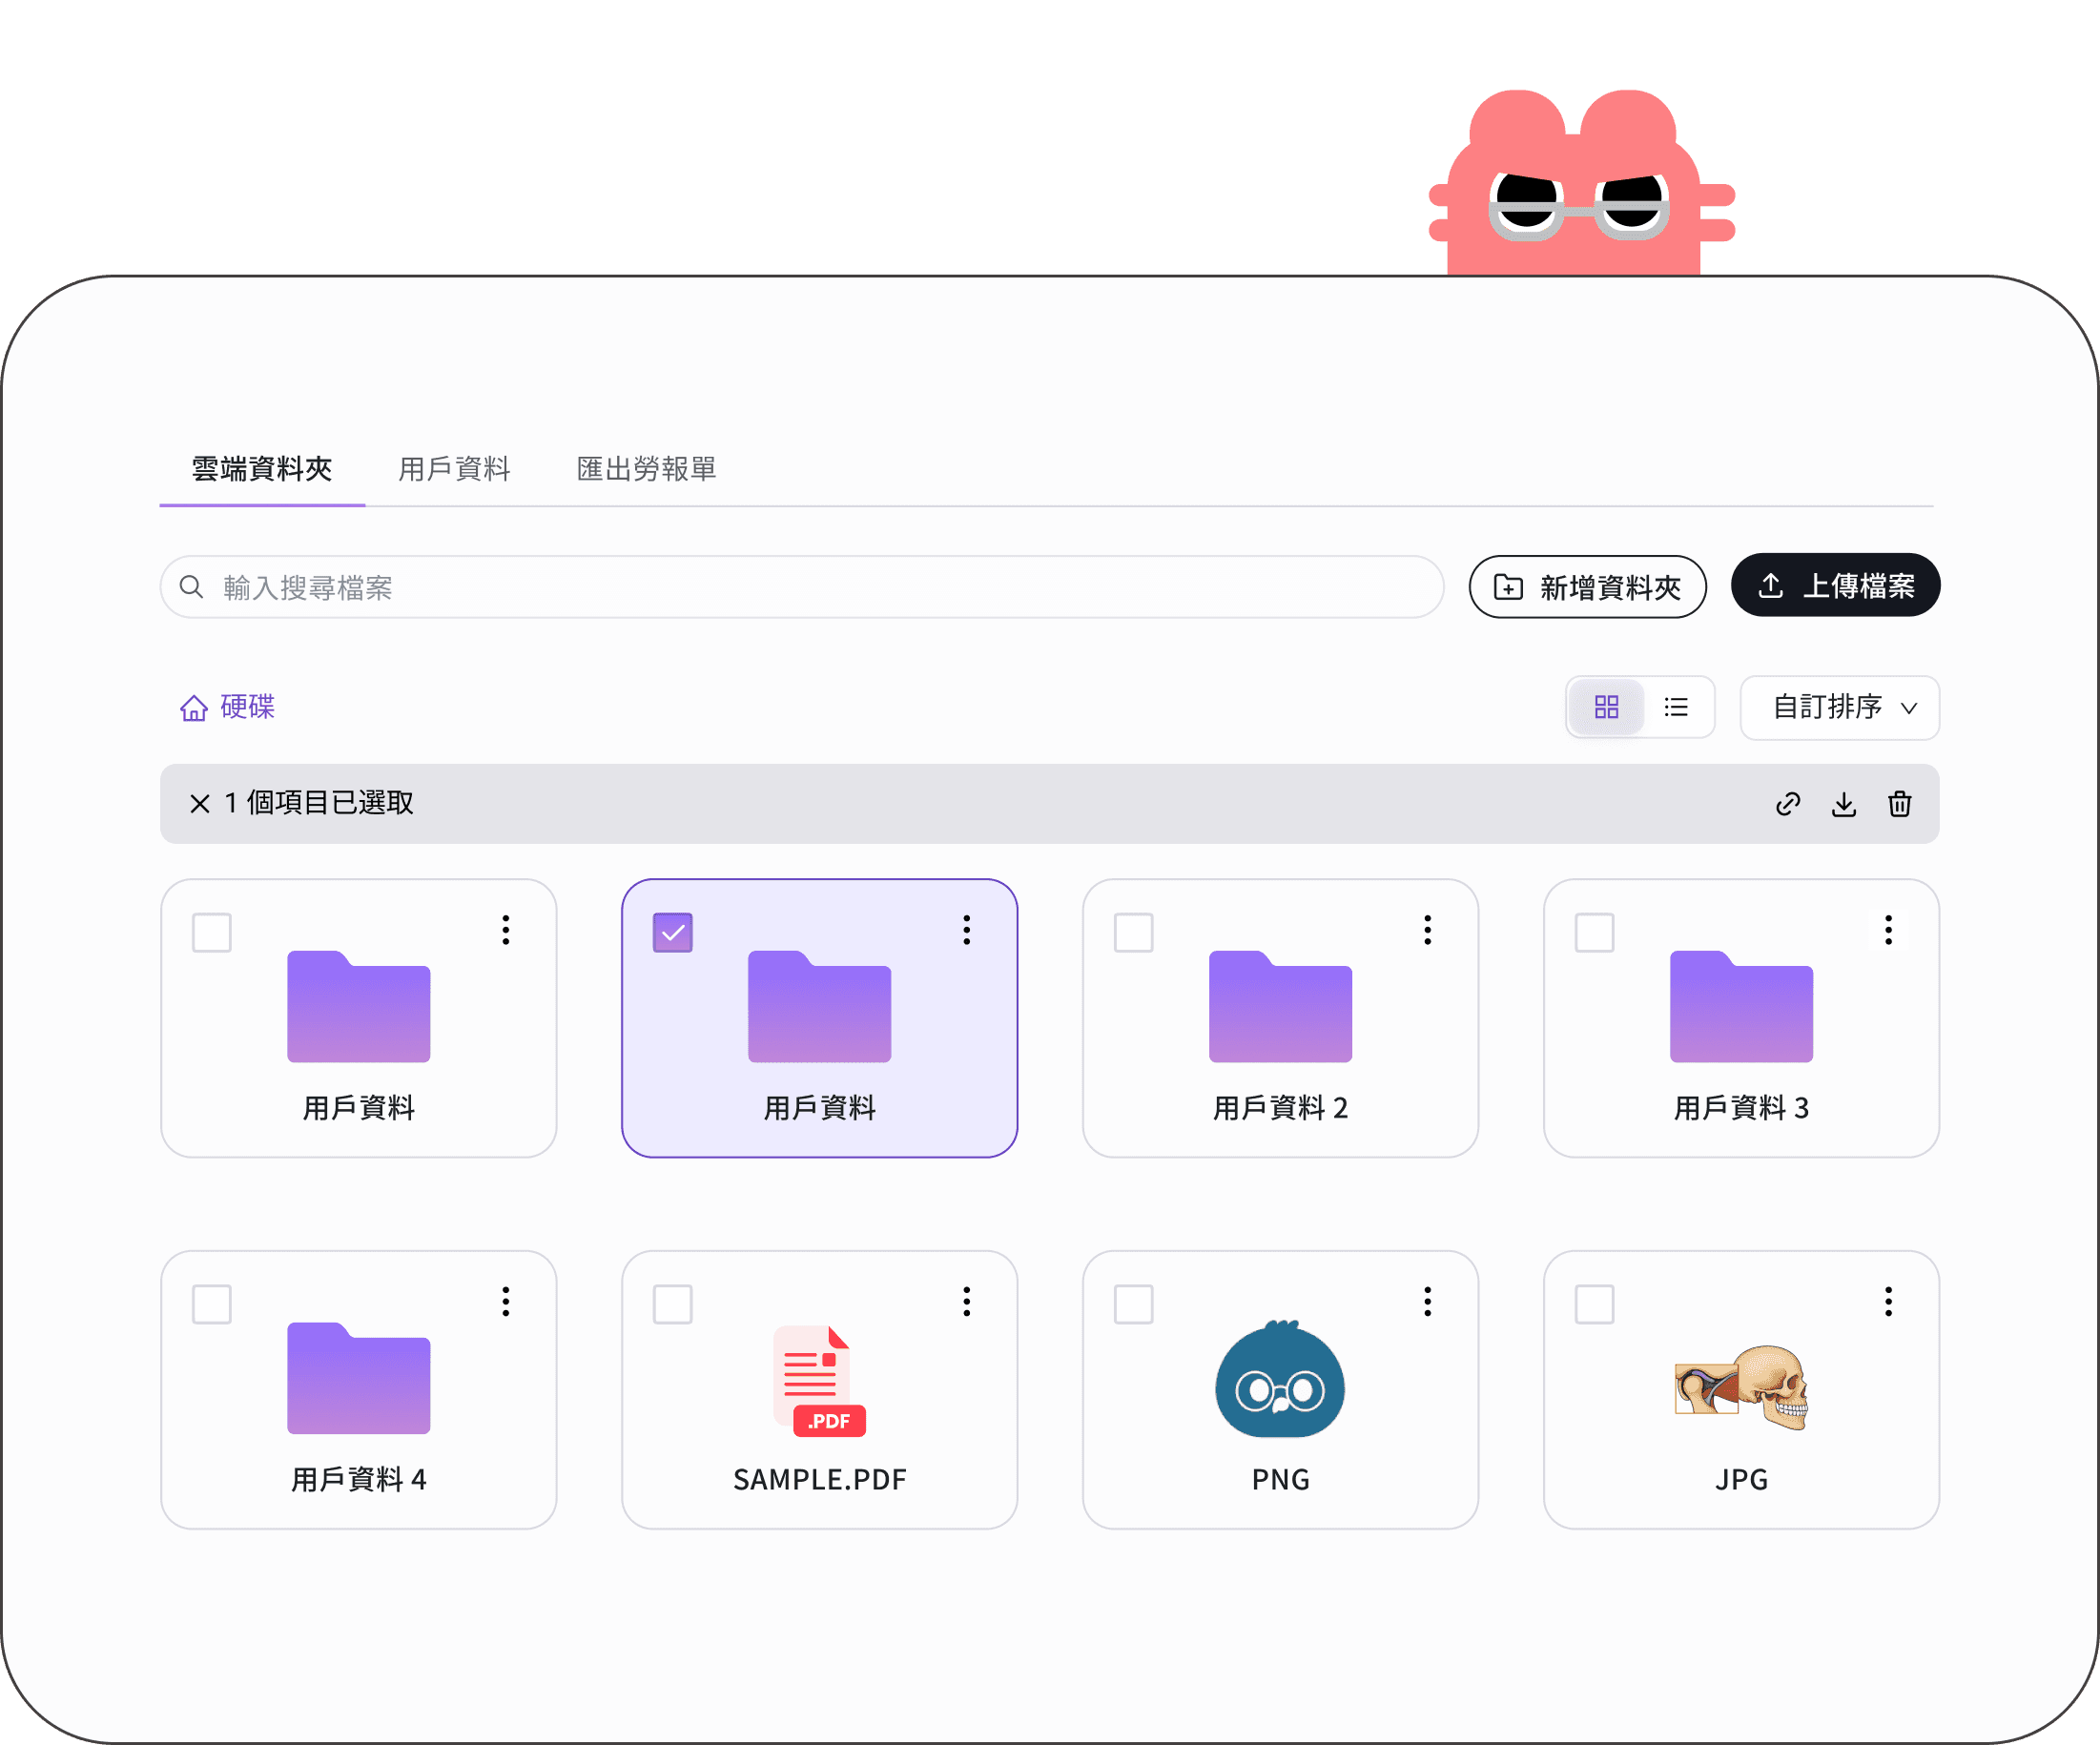Click the copy link icon in selection bar
Viewport: 2100px width, 1745px height.
(x=1787, y=804)
